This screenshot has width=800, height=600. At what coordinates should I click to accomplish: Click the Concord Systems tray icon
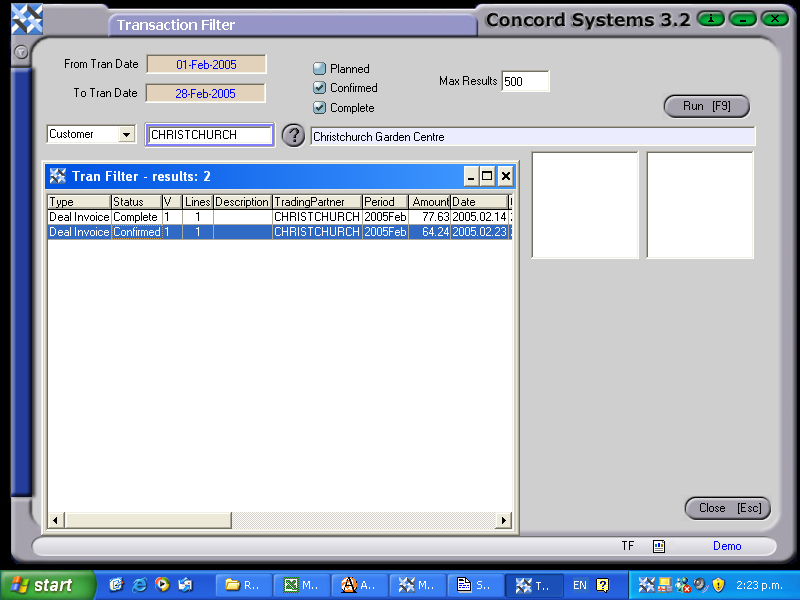[x=646, y=584]
